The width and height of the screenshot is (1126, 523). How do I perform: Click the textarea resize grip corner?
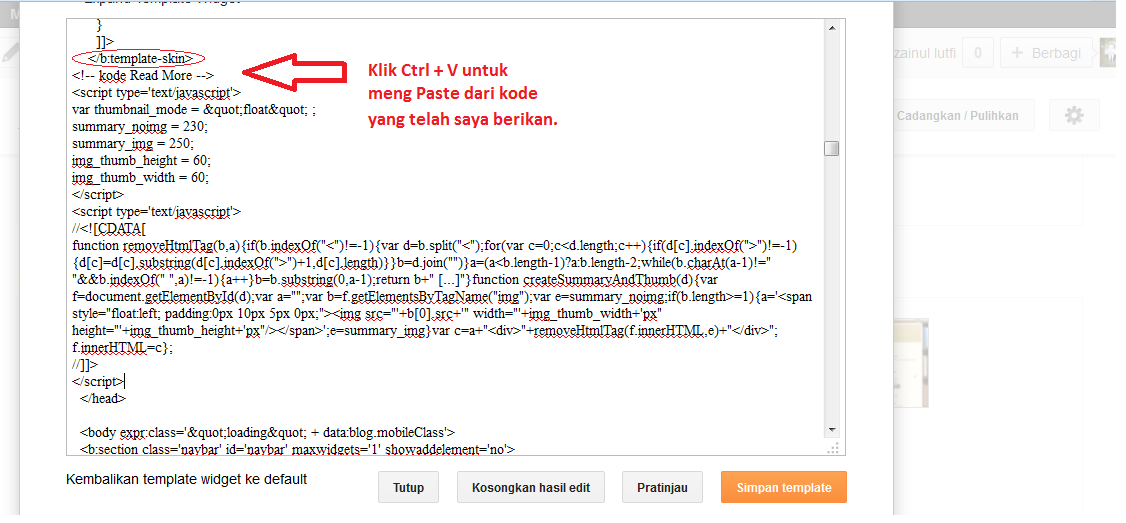(833, 448)
